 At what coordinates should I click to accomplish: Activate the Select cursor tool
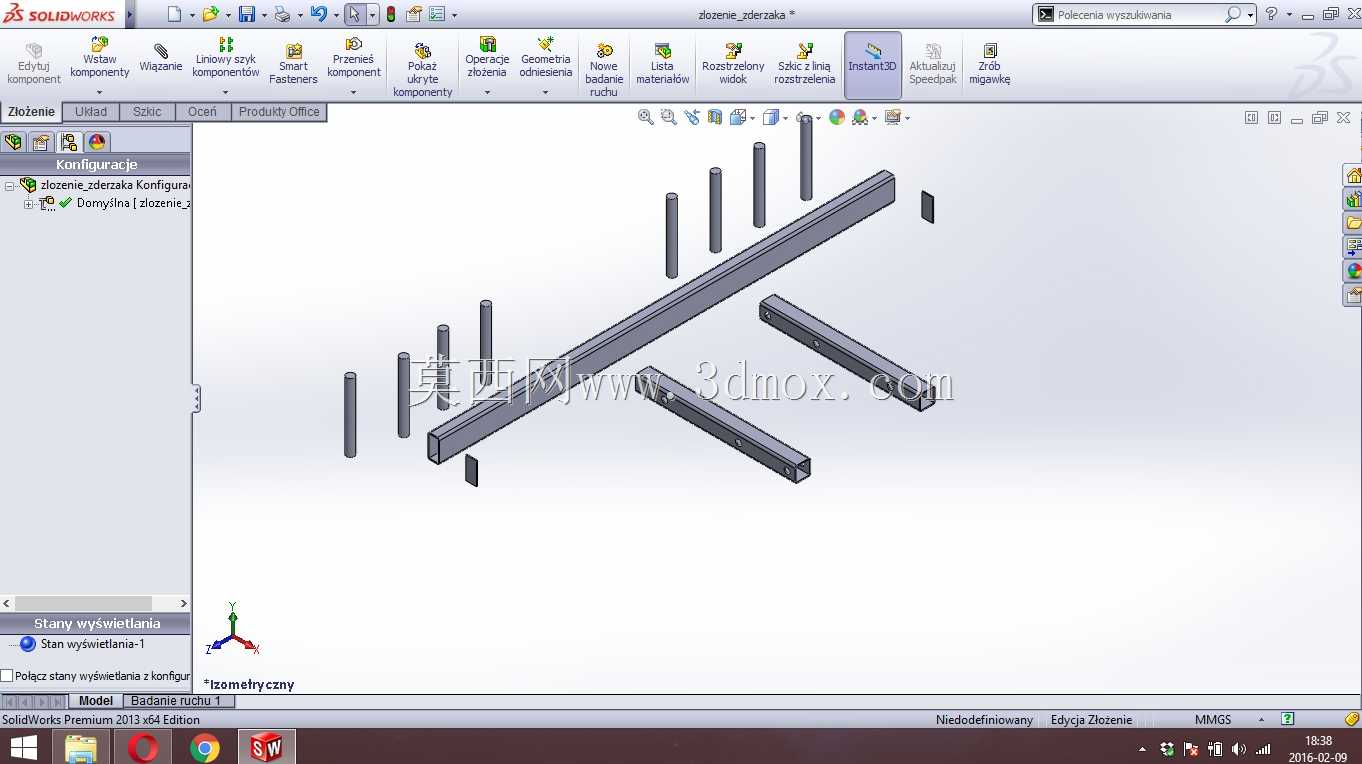tap(354, 14)
